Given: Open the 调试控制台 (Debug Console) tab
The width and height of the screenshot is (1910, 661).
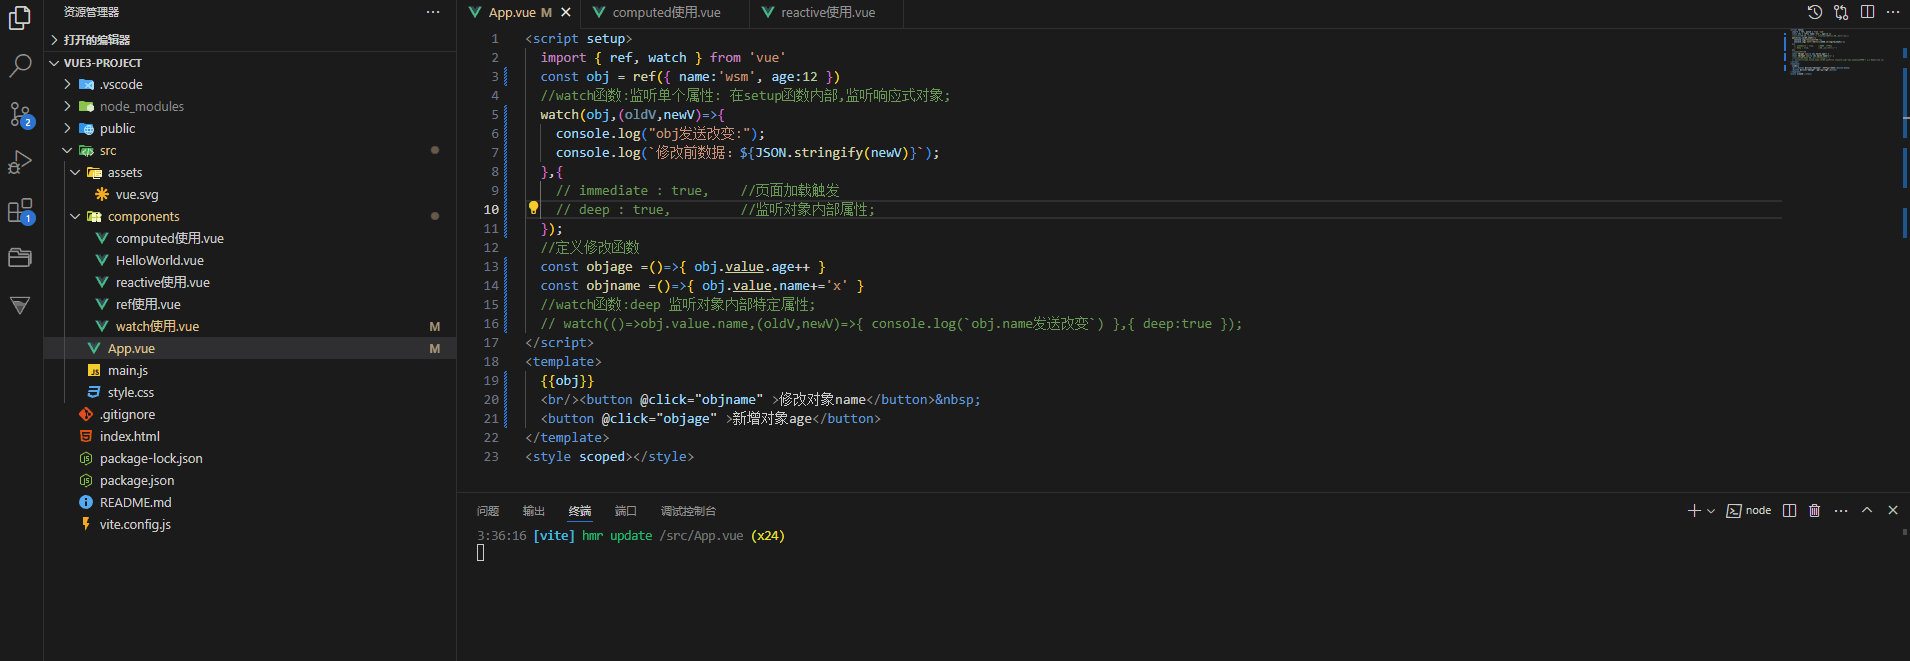Looking at the screenshot, I should pos(688,511).
